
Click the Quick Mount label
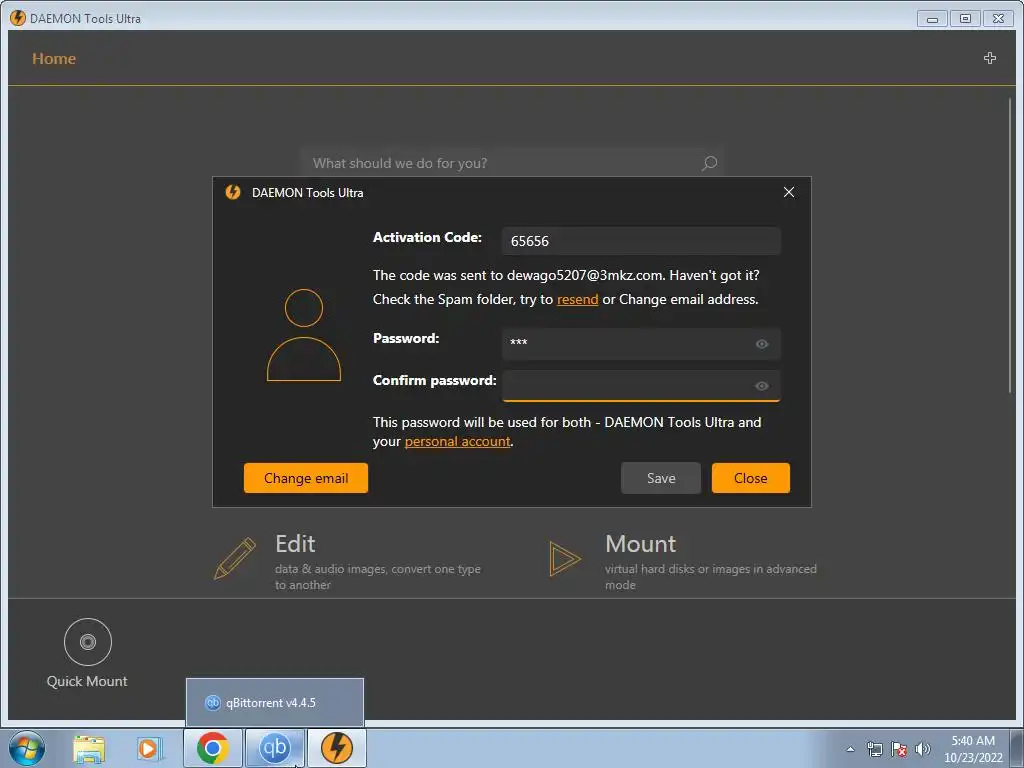point(87,681)
